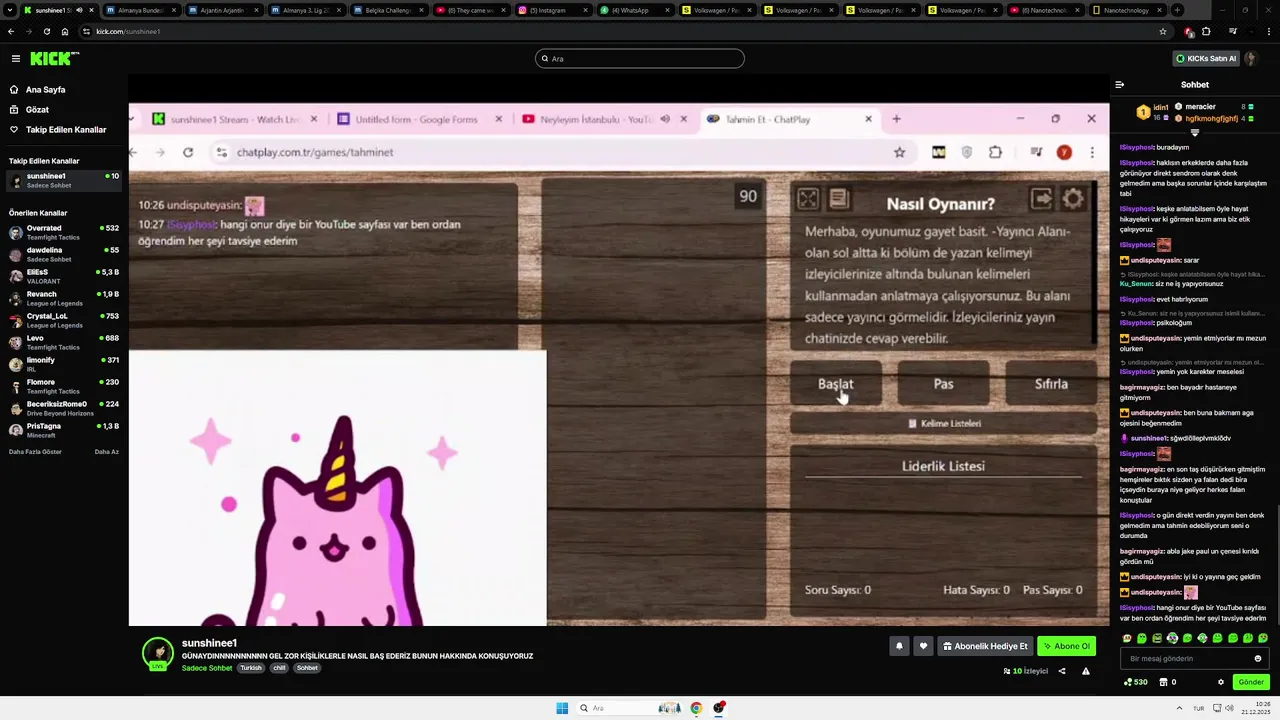1280x720 pixels.
Task: Click the heart follow icon
Action: pos(923,646)
